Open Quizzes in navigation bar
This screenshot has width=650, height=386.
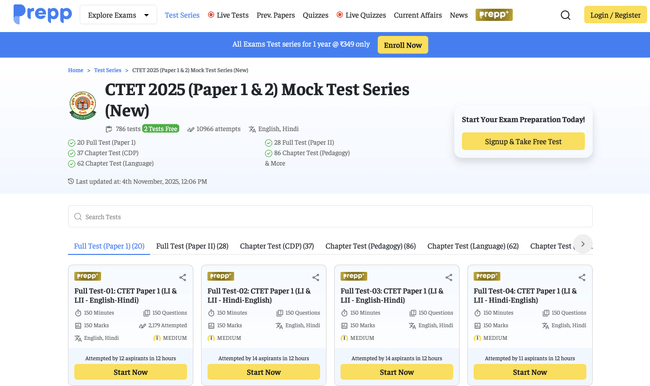point(315,15)
